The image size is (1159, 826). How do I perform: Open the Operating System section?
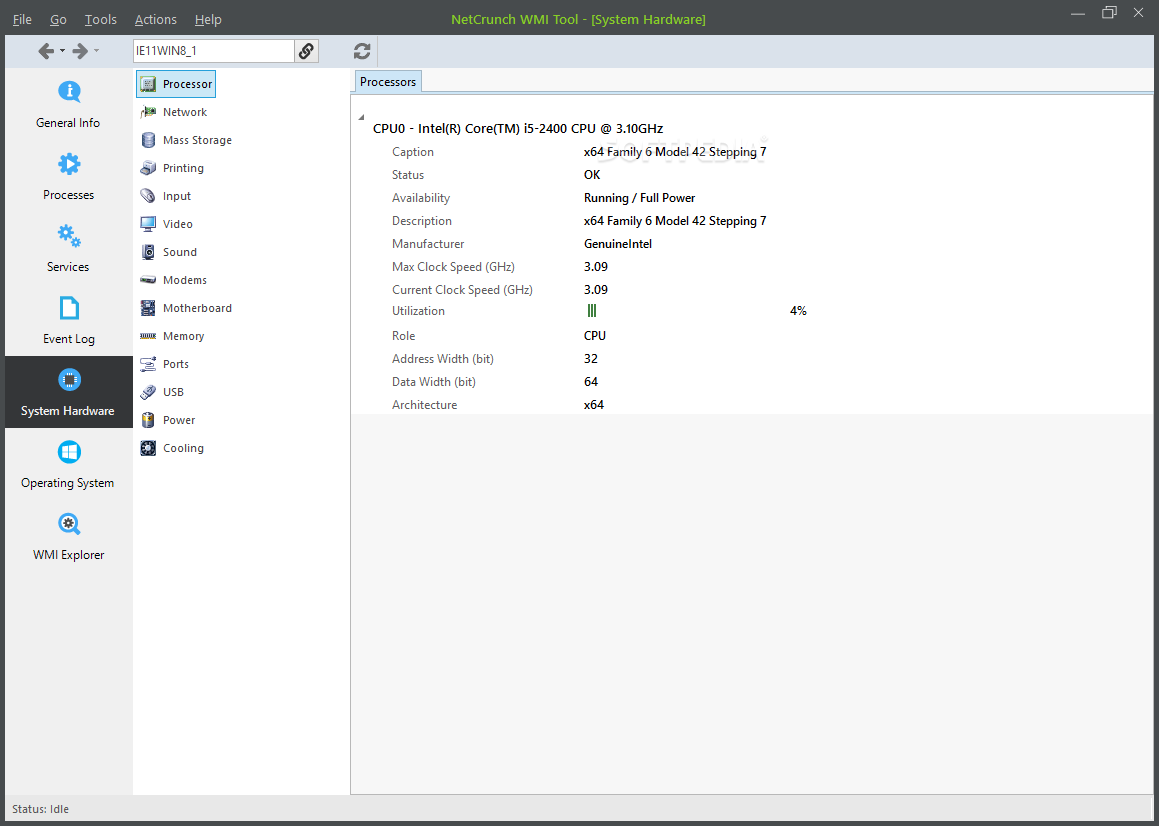click(x=68, y=464)
